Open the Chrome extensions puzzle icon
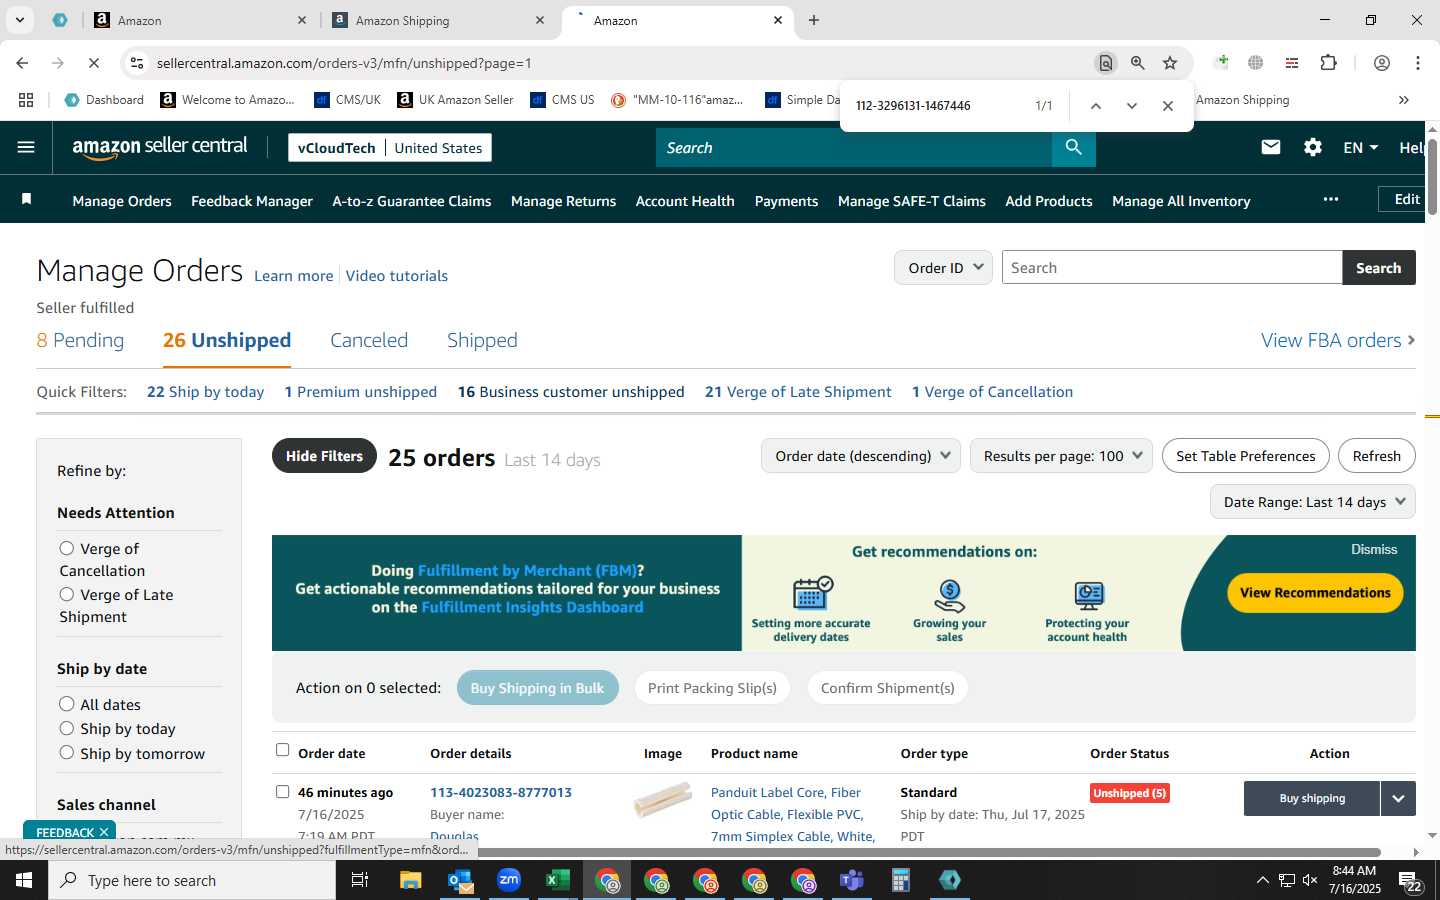Screen dimensions: 1440x900 (x=1328, y=63)
